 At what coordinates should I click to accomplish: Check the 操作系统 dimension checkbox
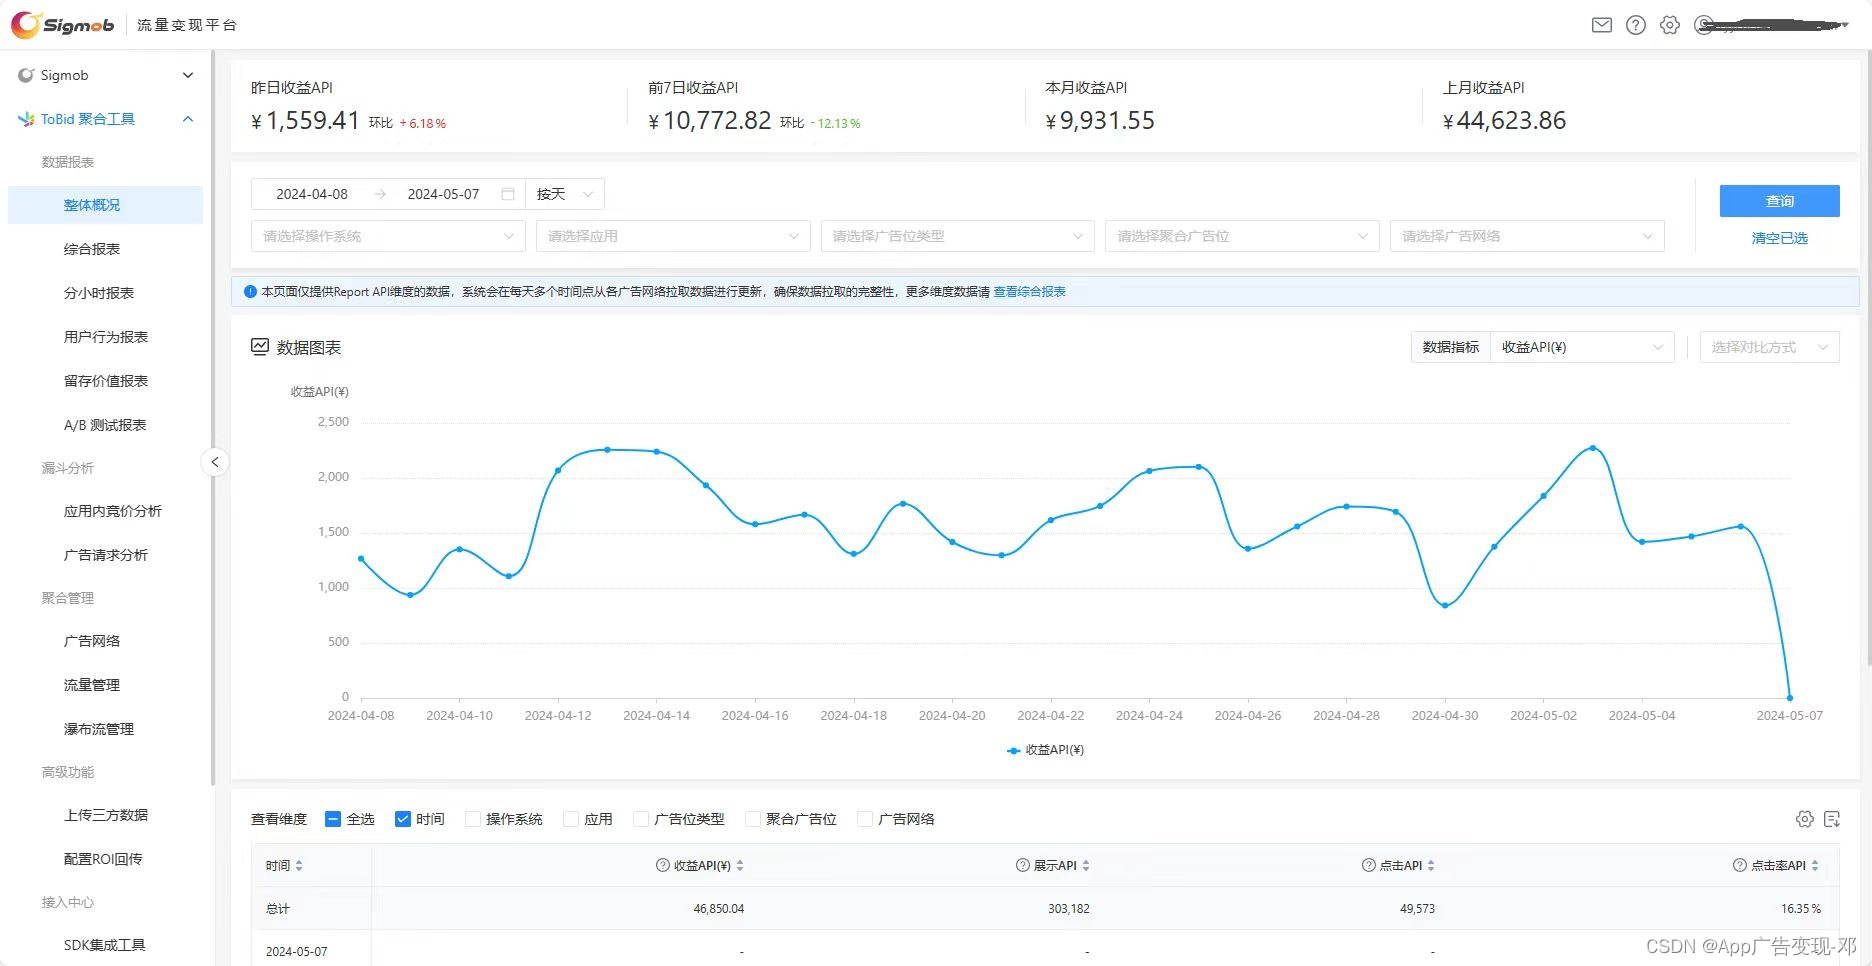[473, 819]
